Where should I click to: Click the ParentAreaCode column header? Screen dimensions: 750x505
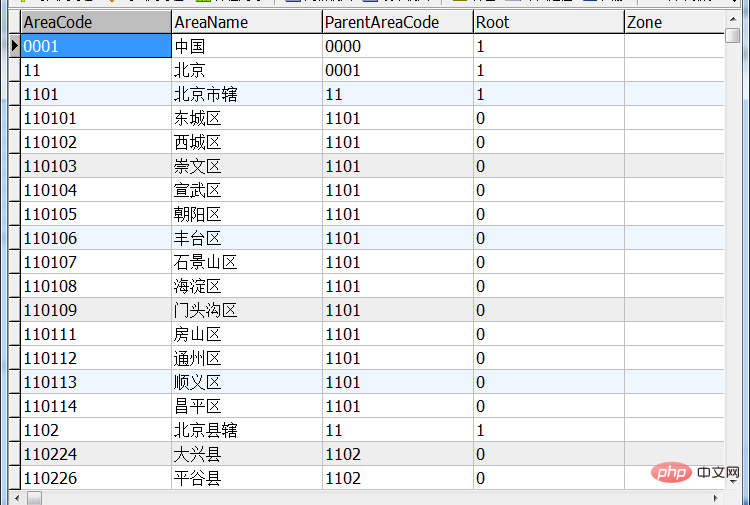pyautogui.click(x=397, y=22)
